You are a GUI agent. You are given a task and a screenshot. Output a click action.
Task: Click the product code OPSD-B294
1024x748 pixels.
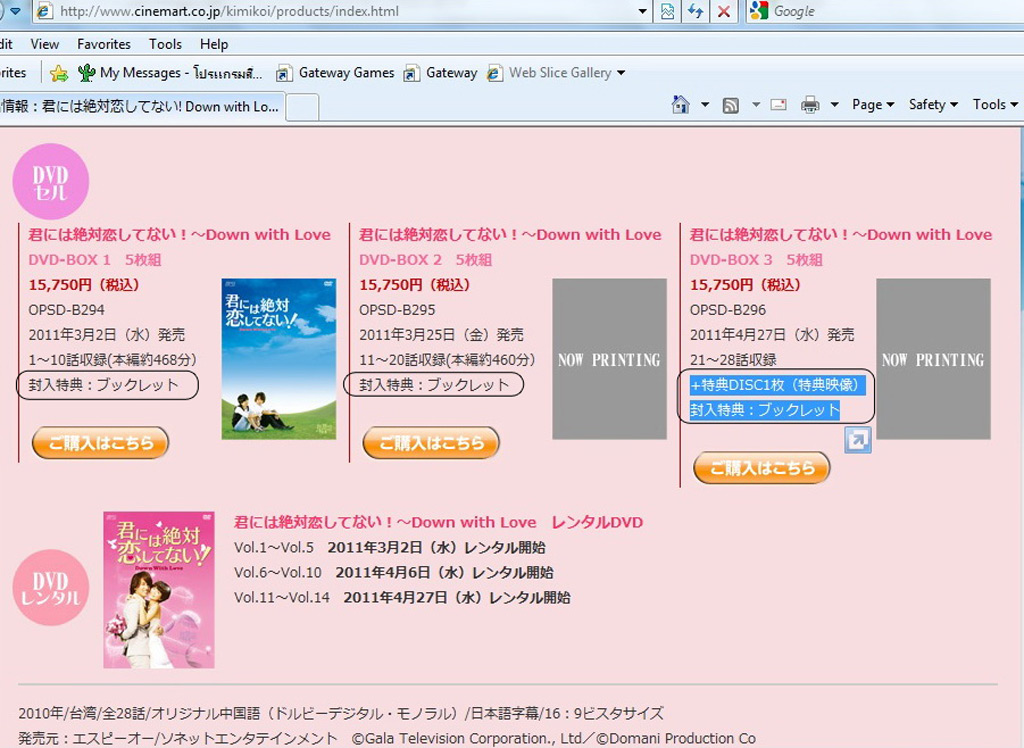(67, 310)
